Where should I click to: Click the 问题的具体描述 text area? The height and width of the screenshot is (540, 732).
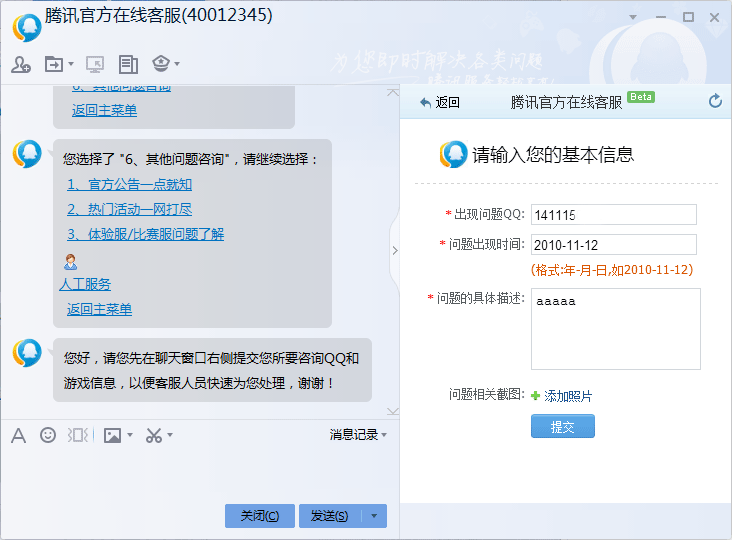615,329
